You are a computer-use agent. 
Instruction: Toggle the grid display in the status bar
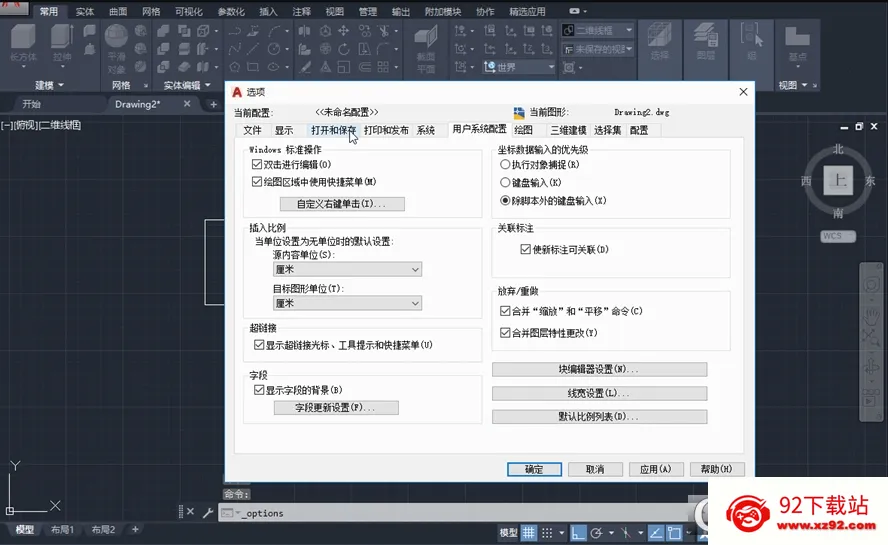(x=528, y=533)
